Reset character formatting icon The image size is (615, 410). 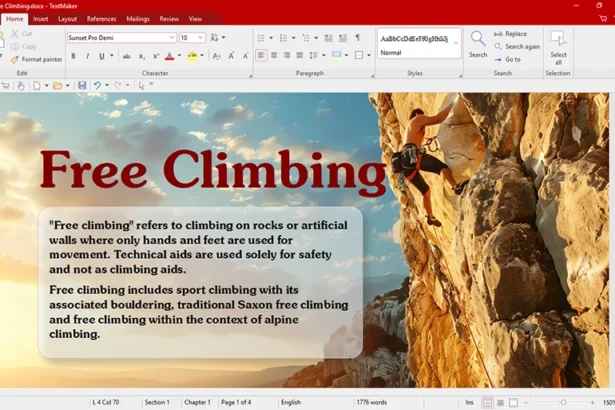click(x=216, y=56)
